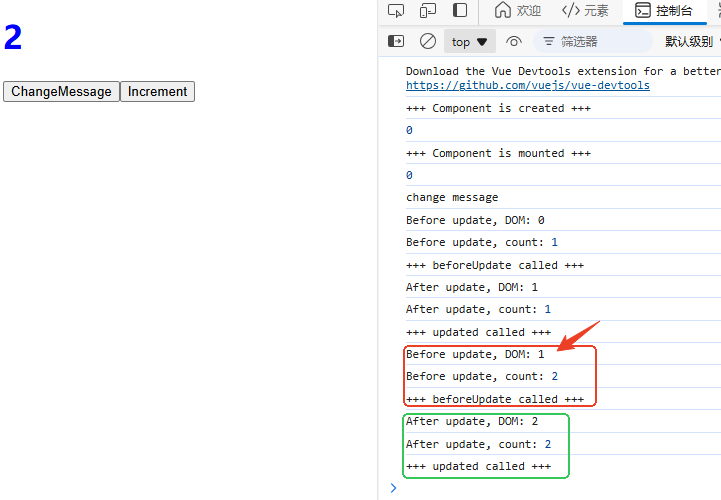The image size is (721, 500).
Task: Show the console sidebar icon
Action: (x=396, y=41)
